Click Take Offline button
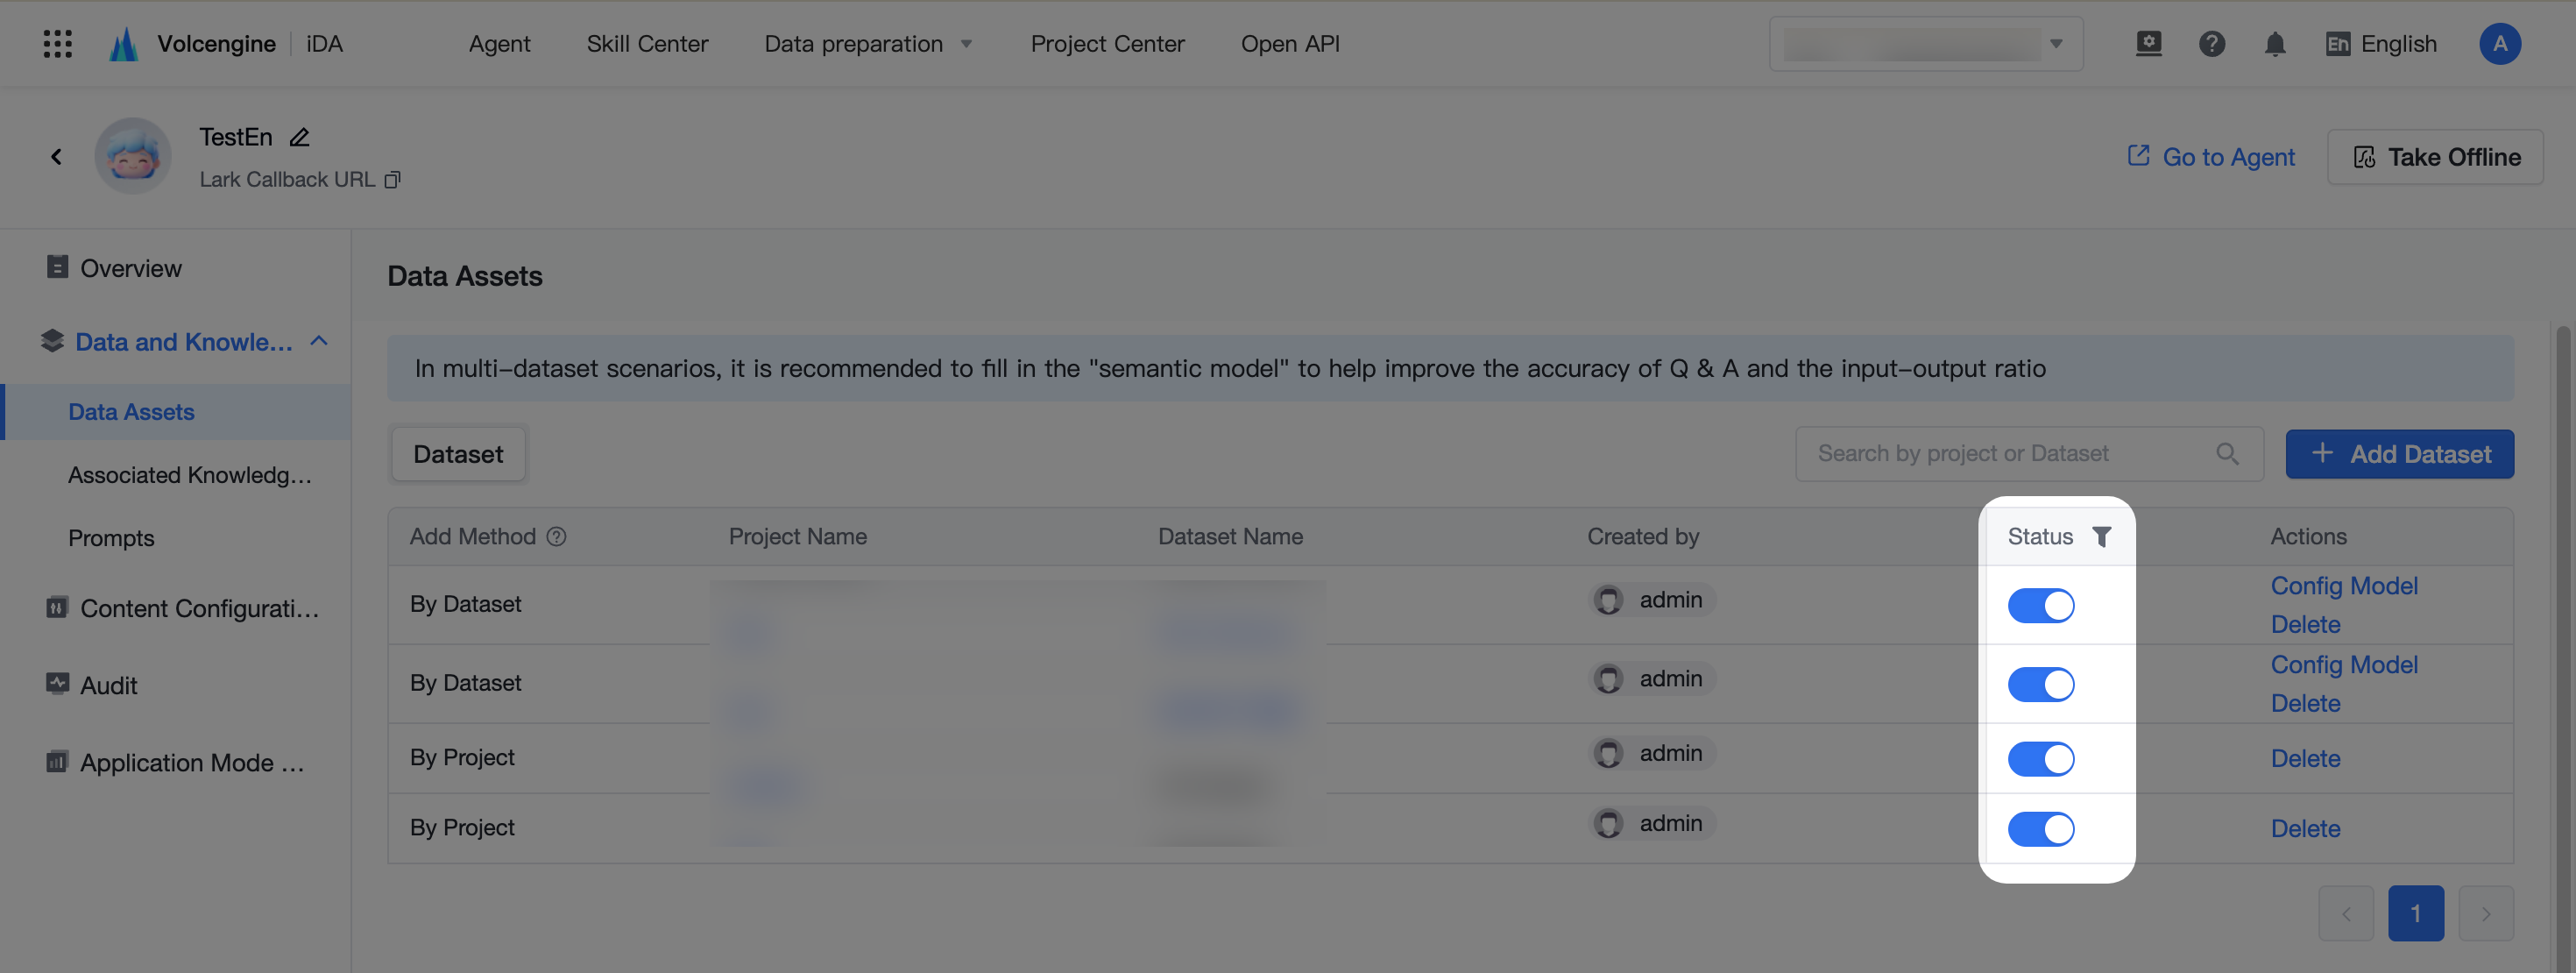2576x973 pixels. coord(2435,157)
